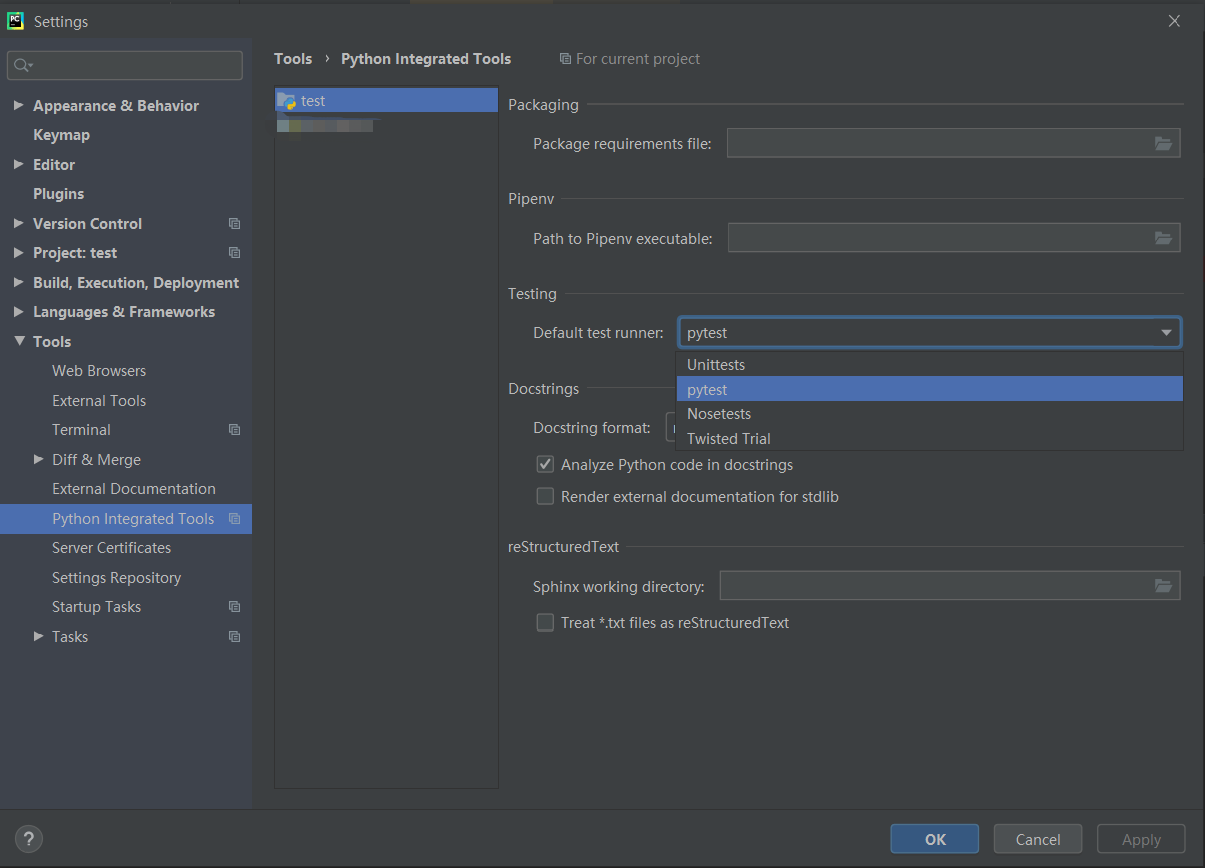
Task: Click the folder icon for Package requirements file
Action: 1163,143
